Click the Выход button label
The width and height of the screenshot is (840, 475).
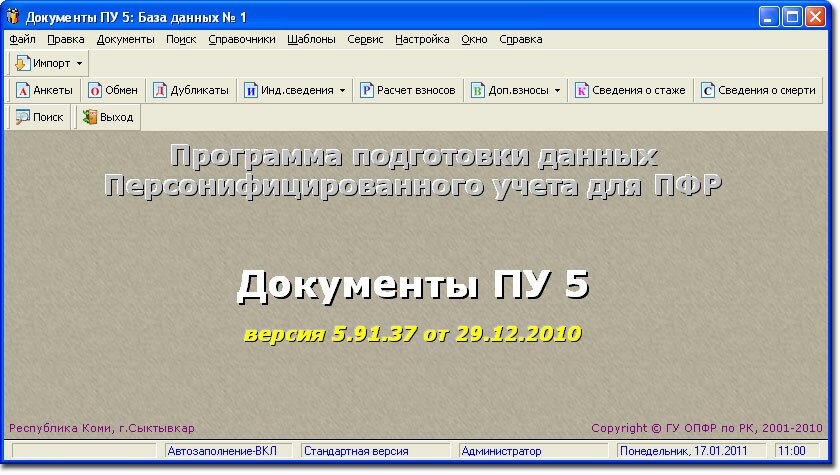point(116,117)
